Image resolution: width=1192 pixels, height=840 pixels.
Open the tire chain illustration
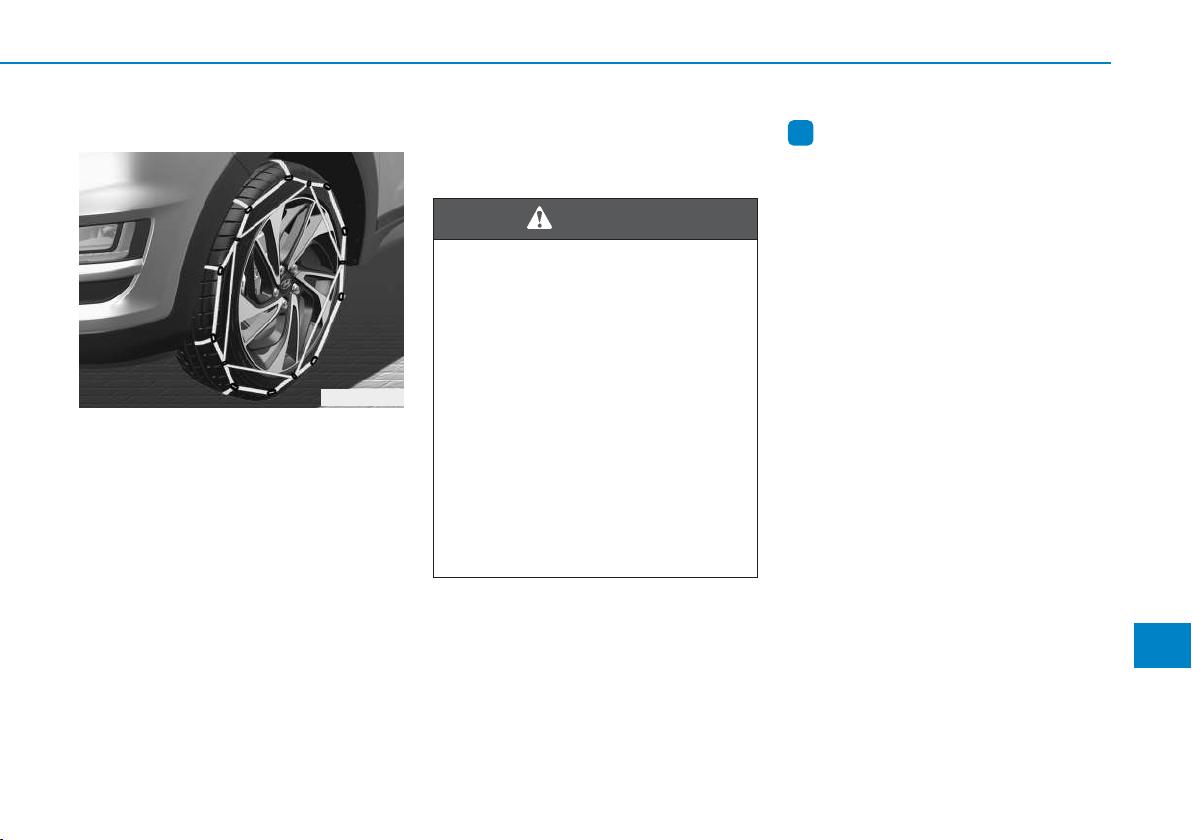[241, 280]
